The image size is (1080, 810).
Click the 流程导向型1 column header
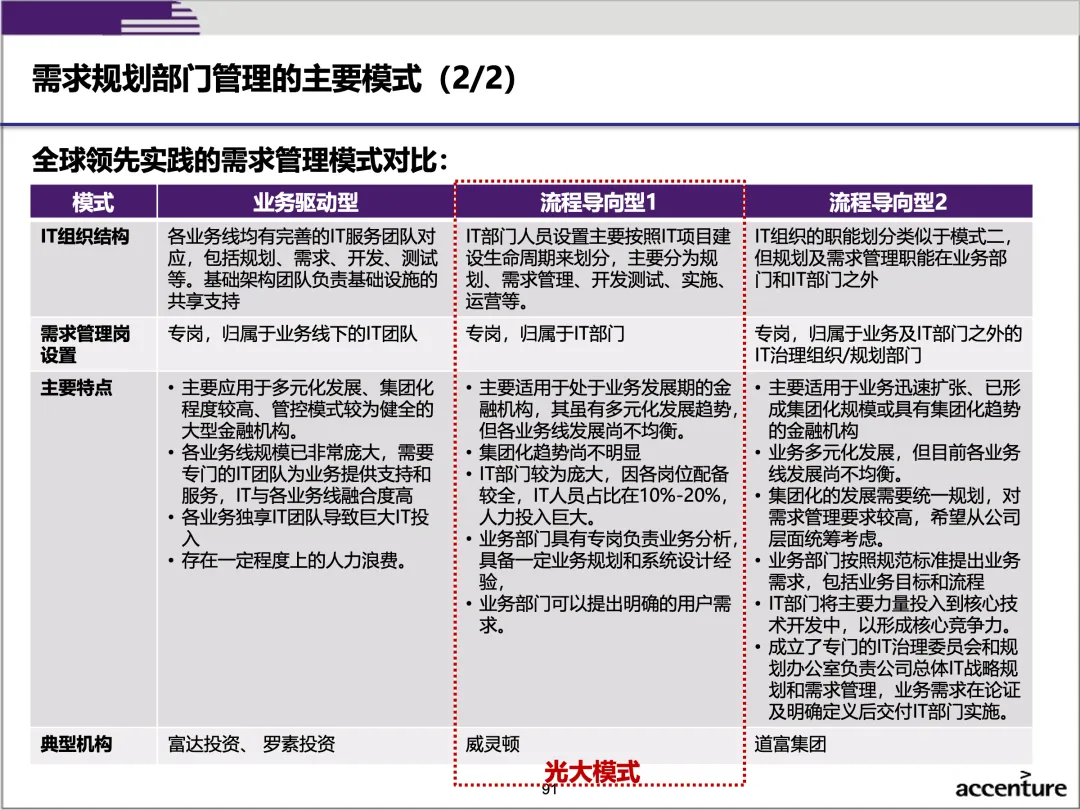(x=598, y=202)
